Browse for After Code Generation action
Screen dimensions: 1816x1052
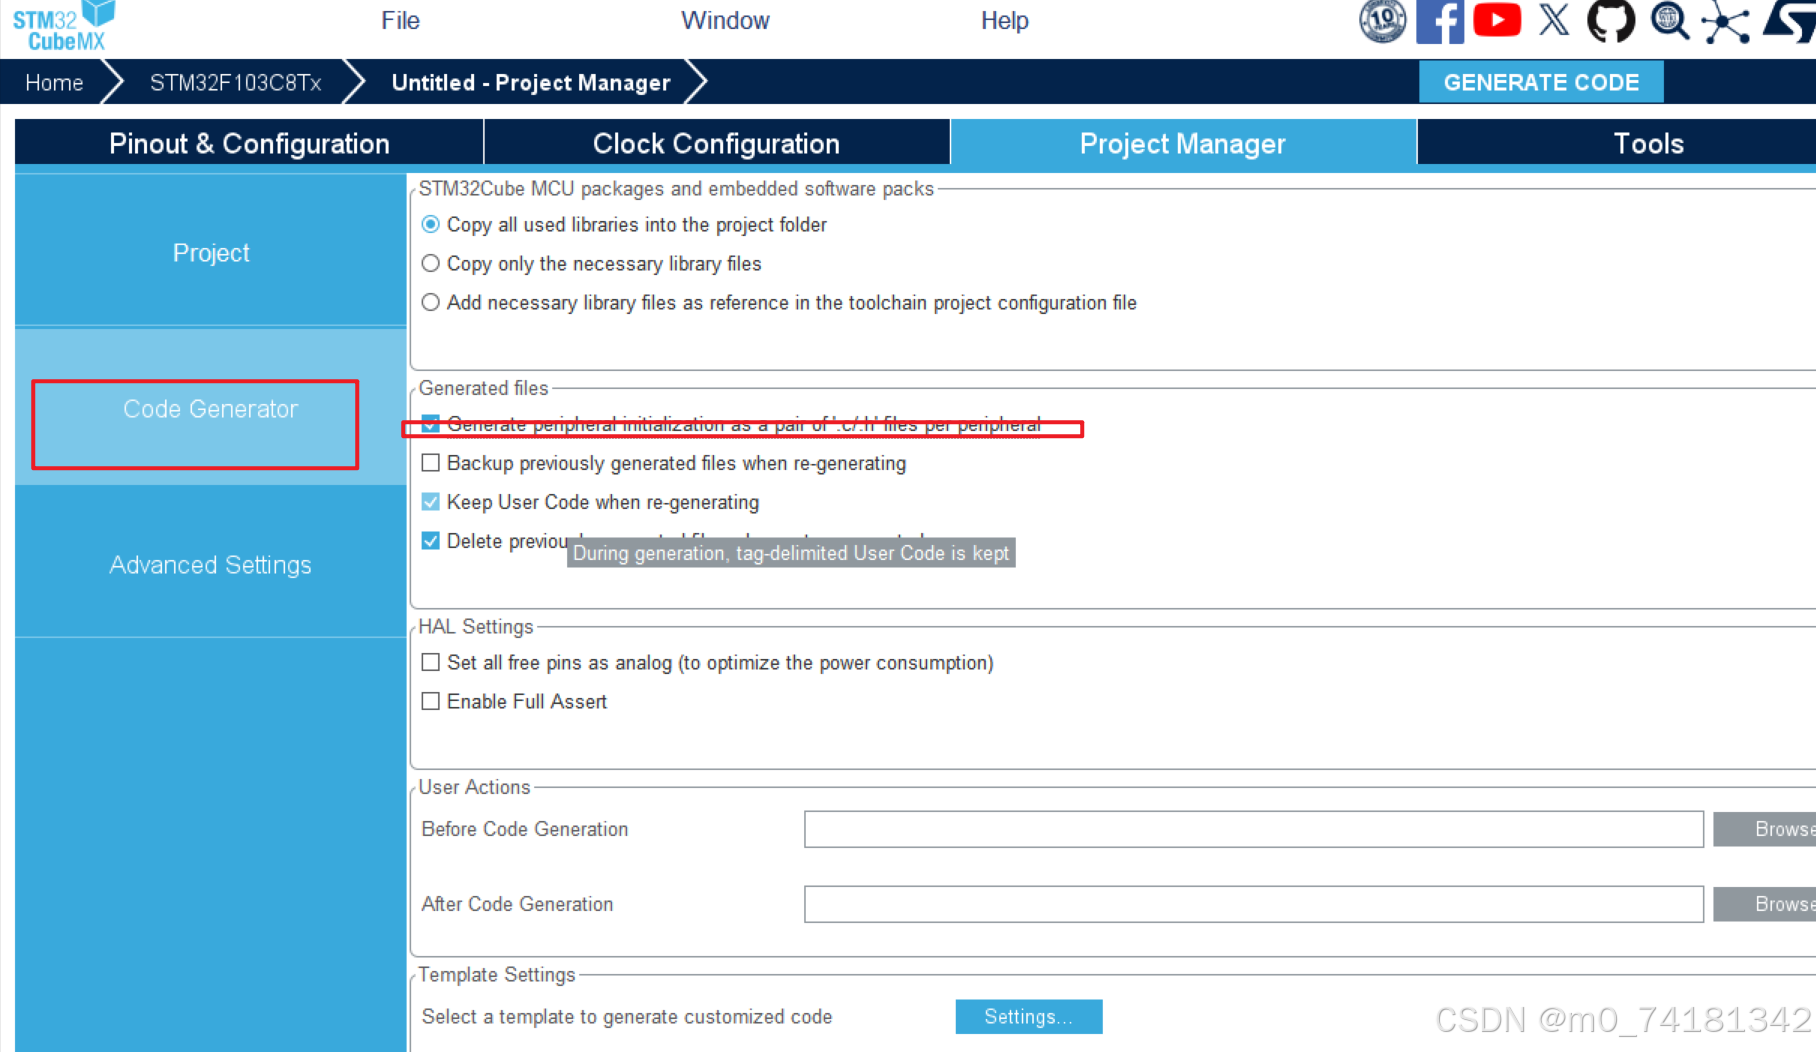(x=1766, y=904)
